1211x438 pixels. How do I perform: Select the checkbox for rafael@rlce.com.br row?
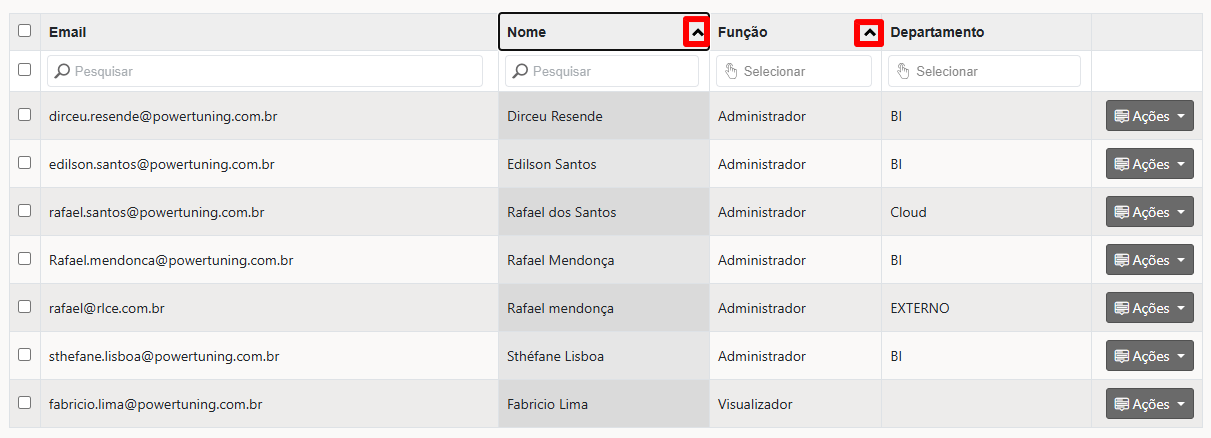25,307
